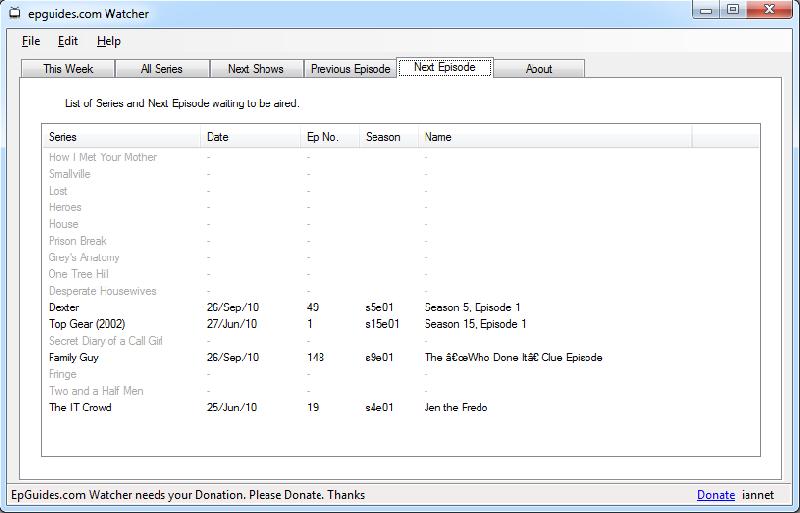Screen dimensions: 800x513
Task: Minimize the epguides.com Watcher window
Action: [x=706, y=10]
